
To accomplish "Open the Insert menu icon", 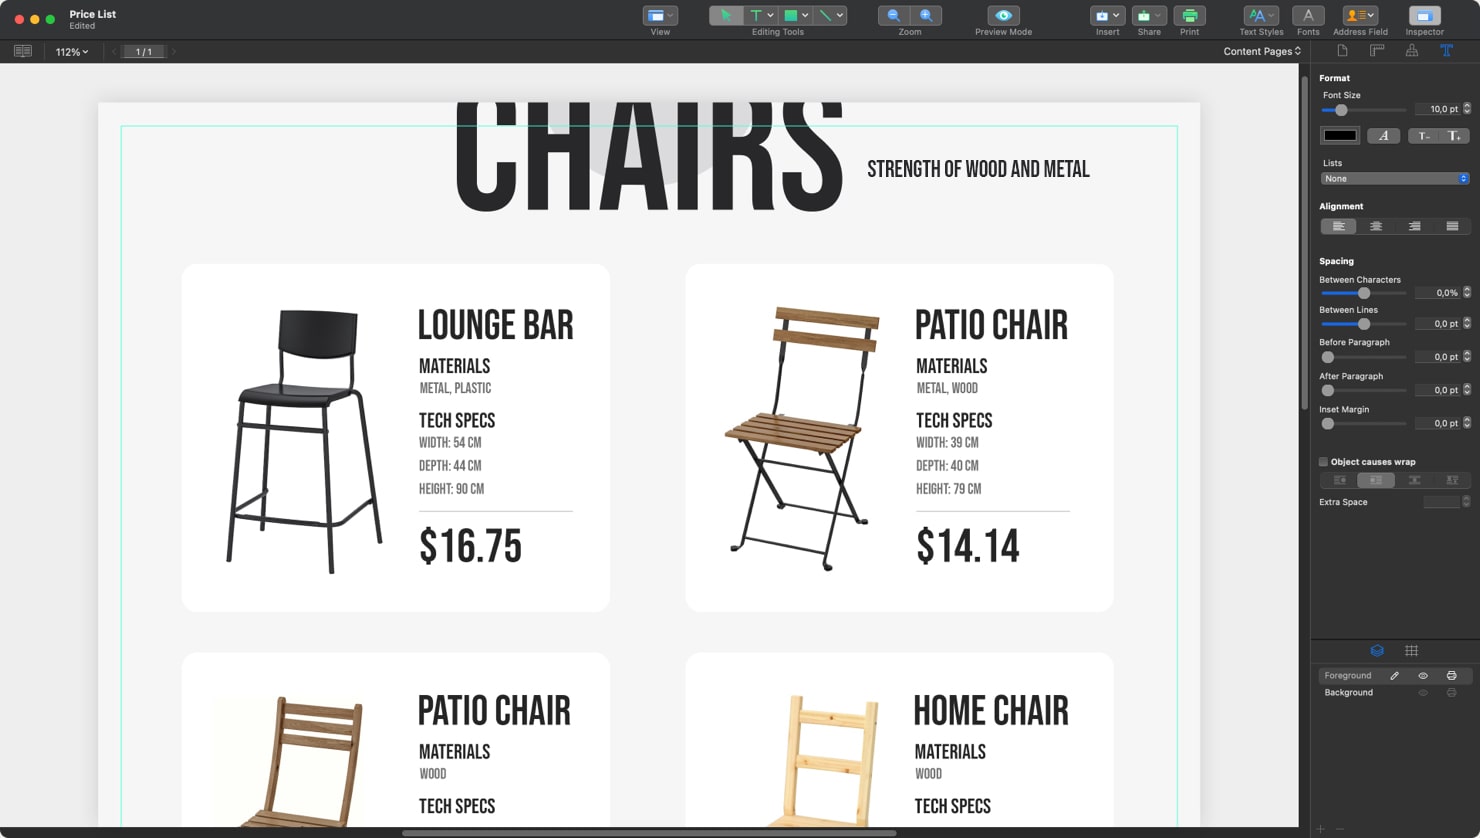I will [1103, 16].
